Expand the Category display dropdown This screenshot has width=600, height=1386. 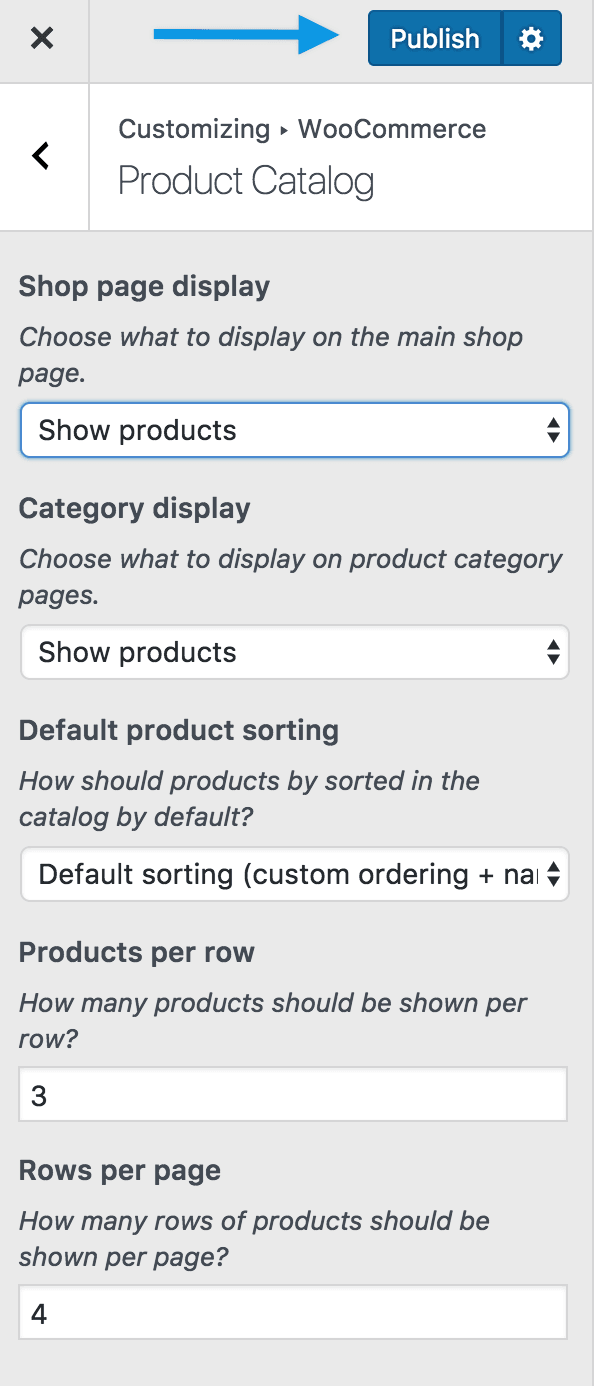click(x=295, y=653)
